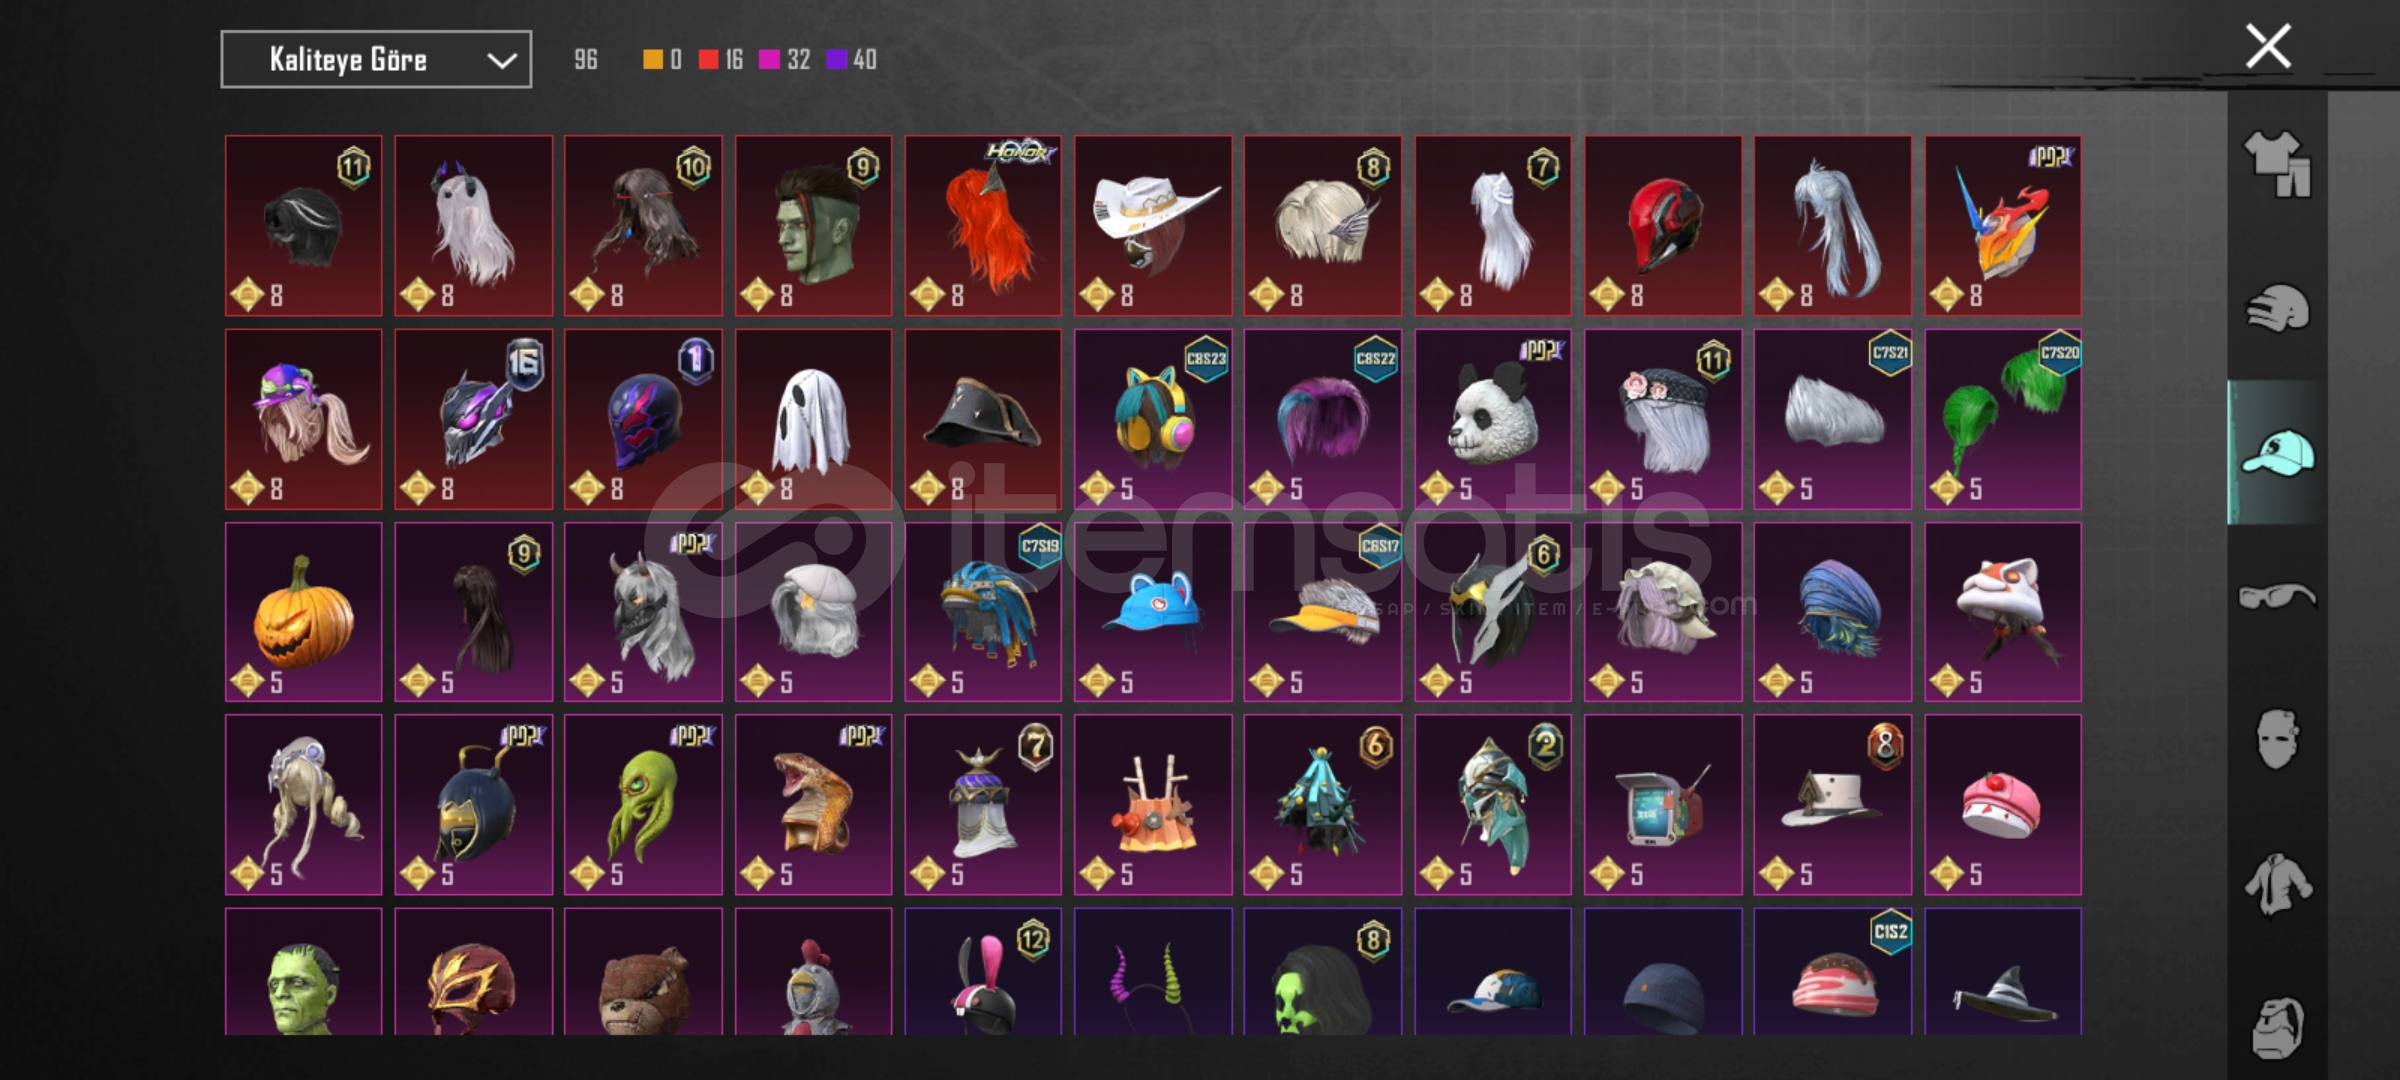Image resolution: width=2400 pixels, height=1080 pixels.
Task: Choose the black pirate tricorn hat
Action: (983, 419)
